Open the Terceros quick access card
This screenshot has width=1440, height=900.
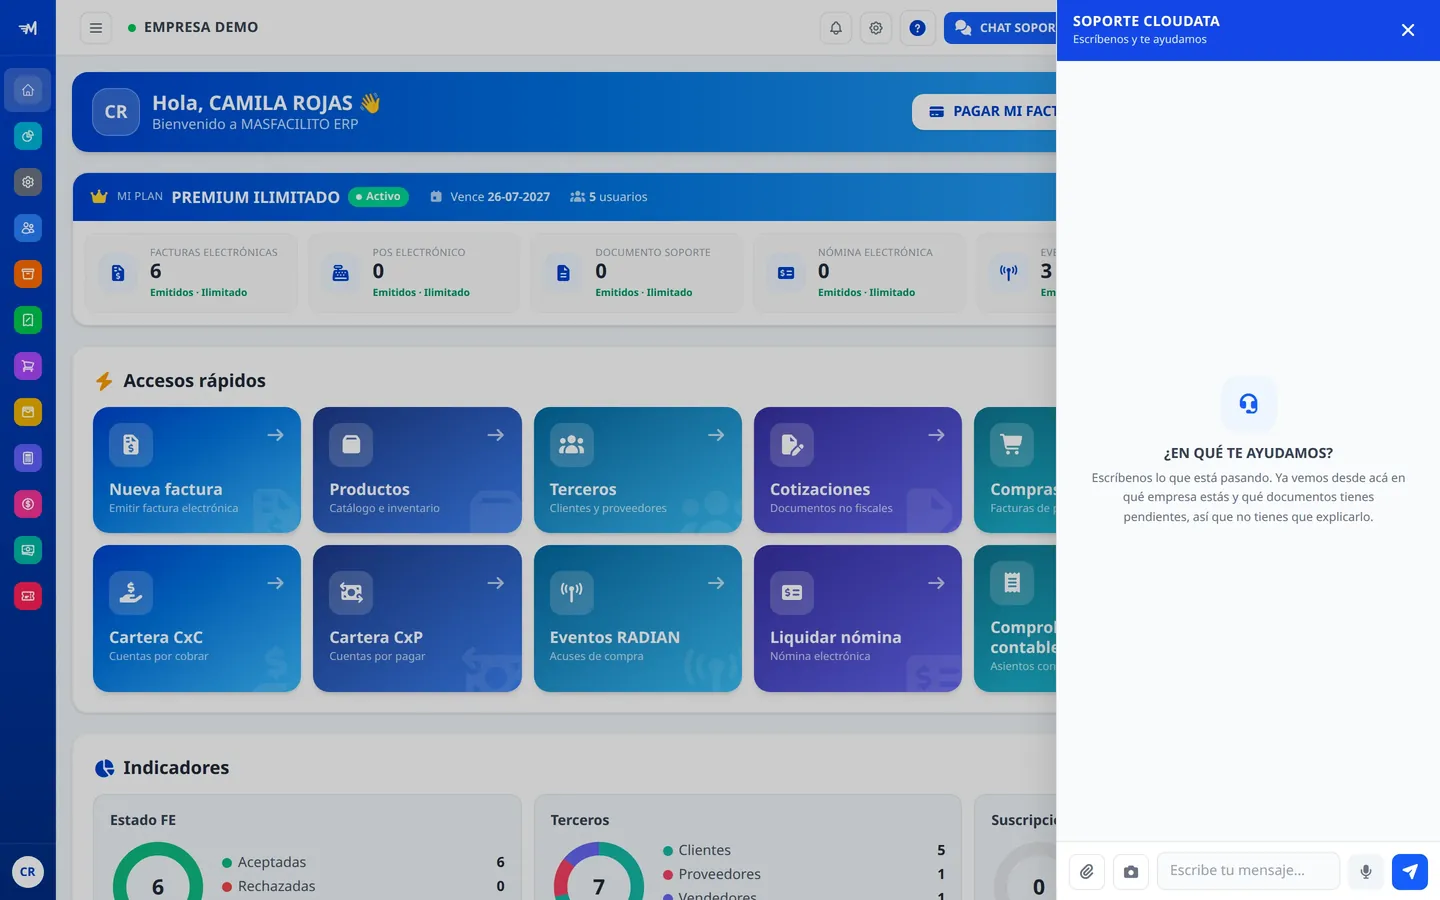[638, 470]
